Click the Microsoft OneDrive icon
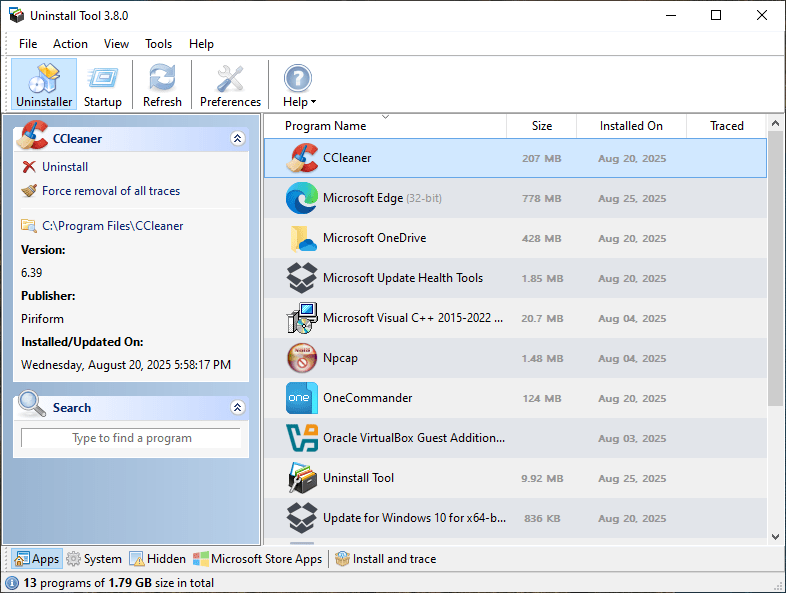Viewport: 786px width, 593px height. coord(303,238)
